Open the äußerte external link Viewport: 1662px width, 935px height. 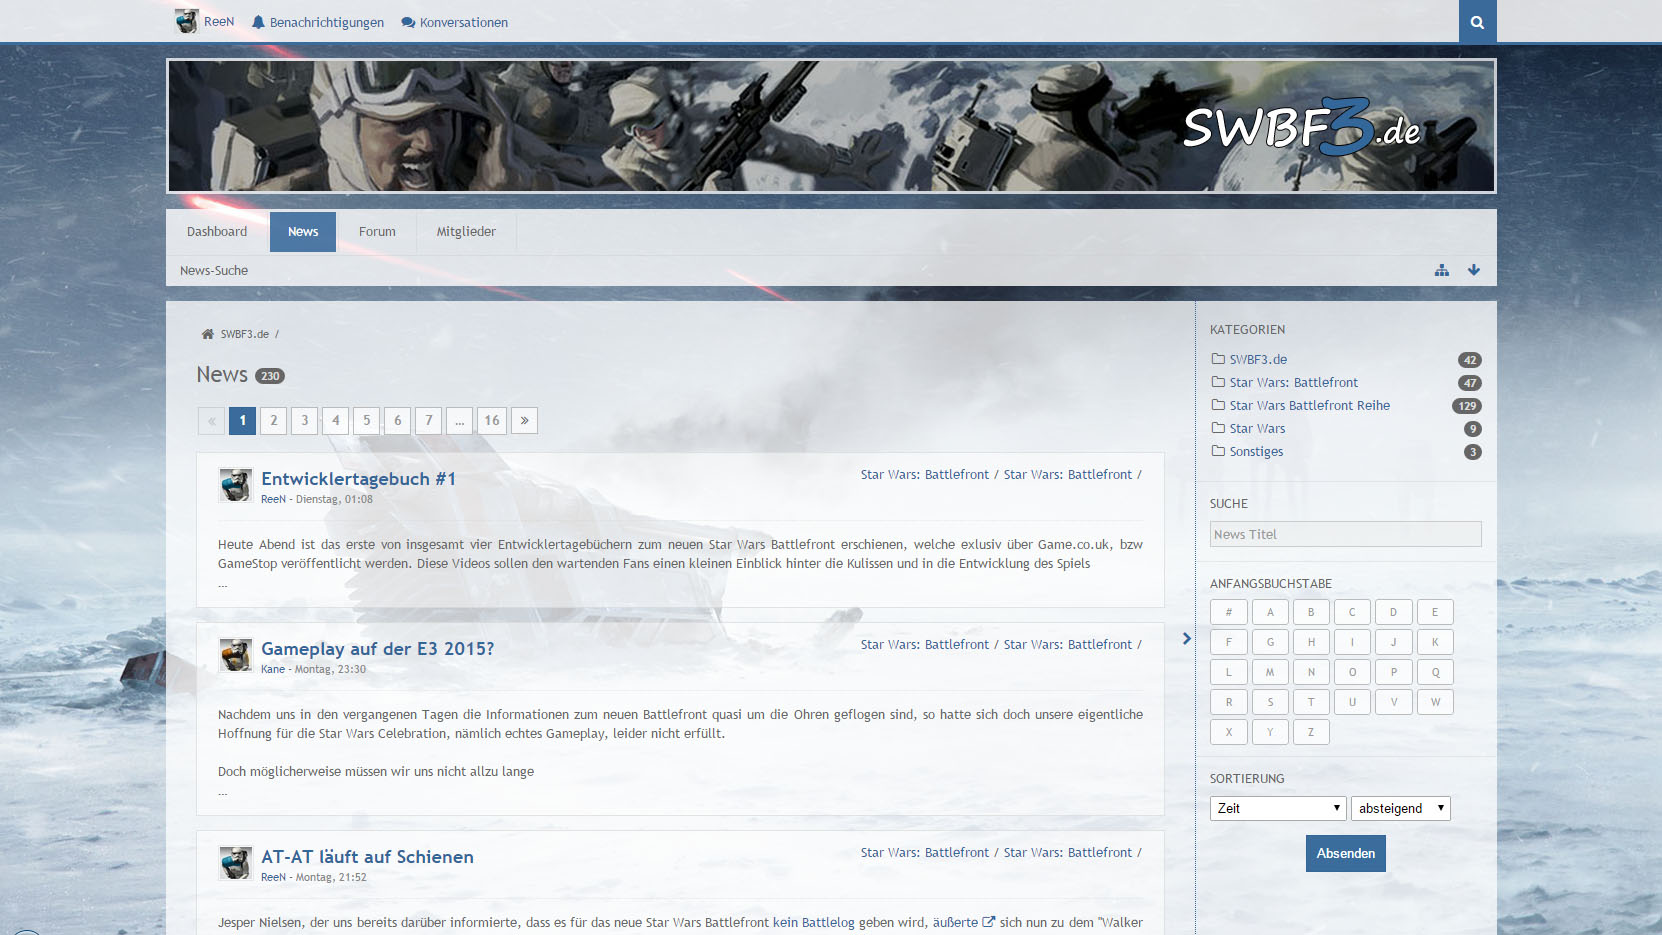point(955,922)
